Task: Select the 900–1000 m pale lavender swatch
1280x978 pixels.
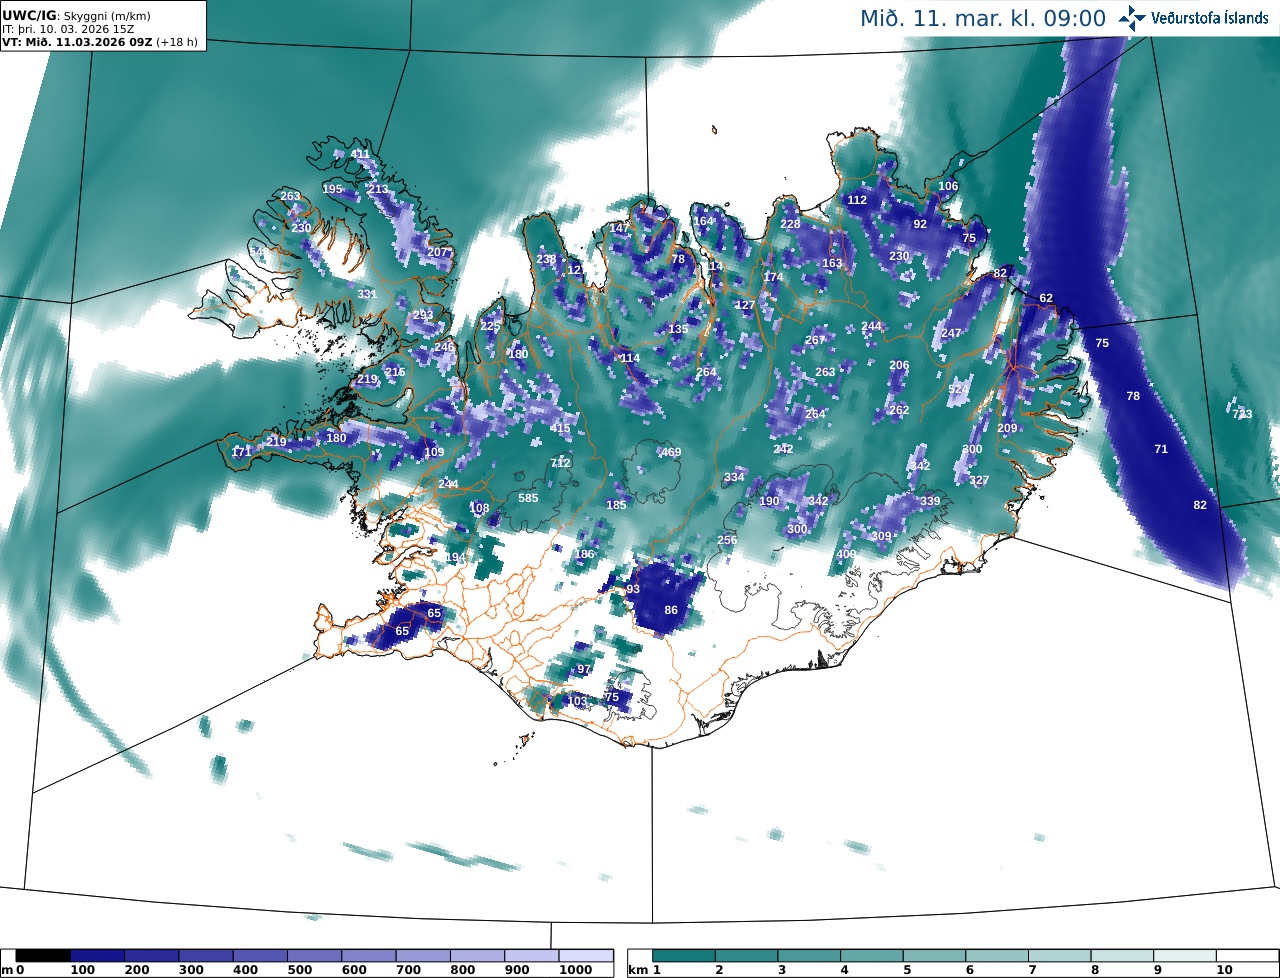Action: click(531, 956)
